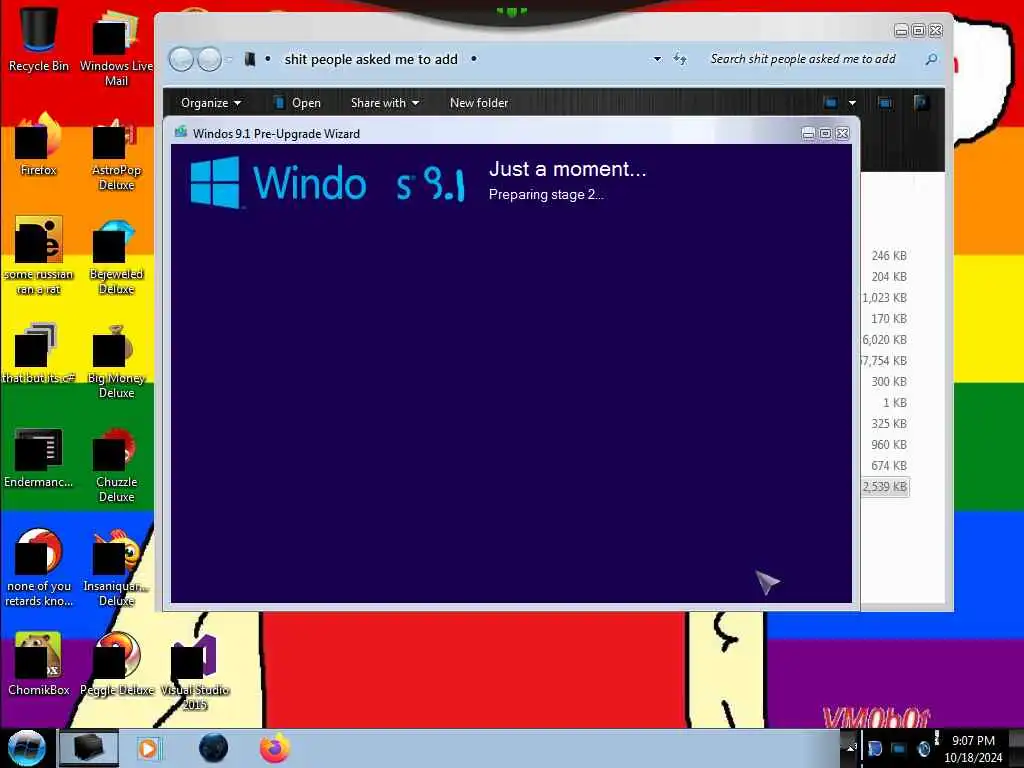Show hidden system tray icons

[x=851, y=746]
